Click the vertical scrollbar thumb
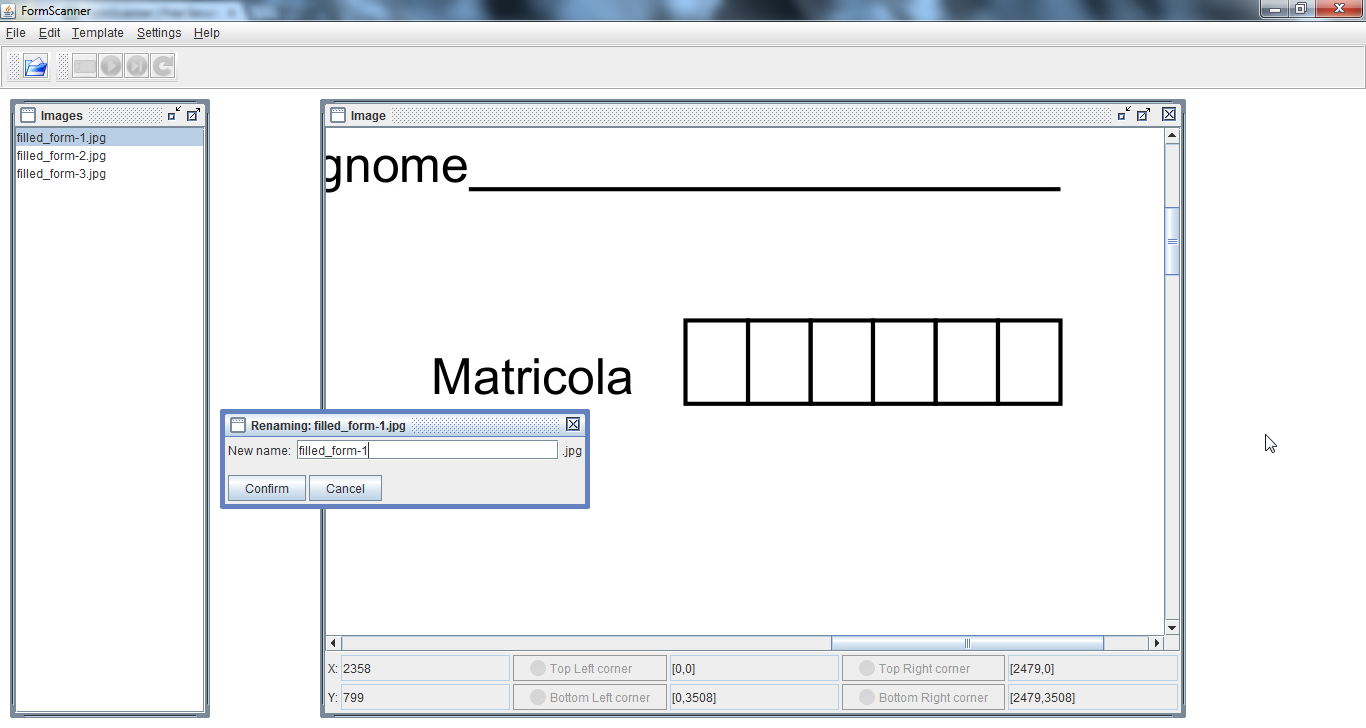 (1172, 241)
